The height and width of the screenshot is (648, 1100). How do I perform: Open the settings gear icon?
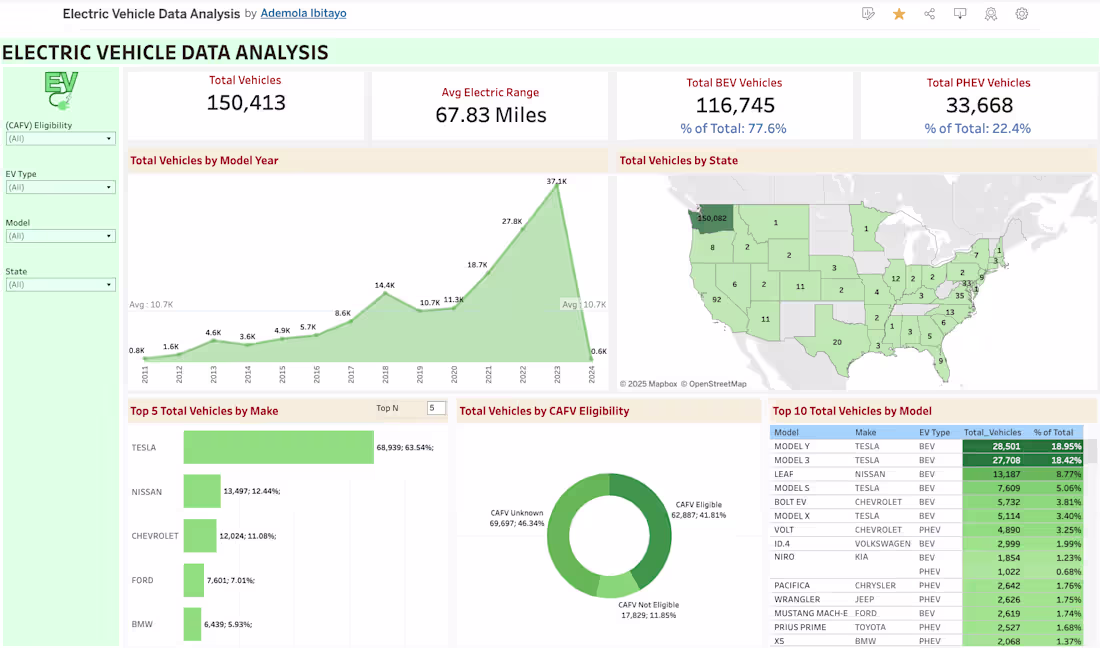1021,14
